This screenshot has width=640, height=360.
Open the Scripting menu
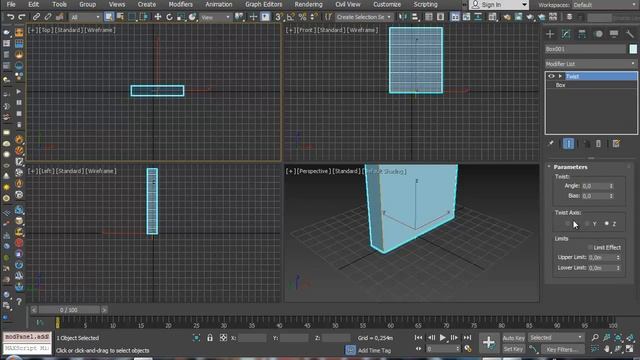click(x=425, y=4)
